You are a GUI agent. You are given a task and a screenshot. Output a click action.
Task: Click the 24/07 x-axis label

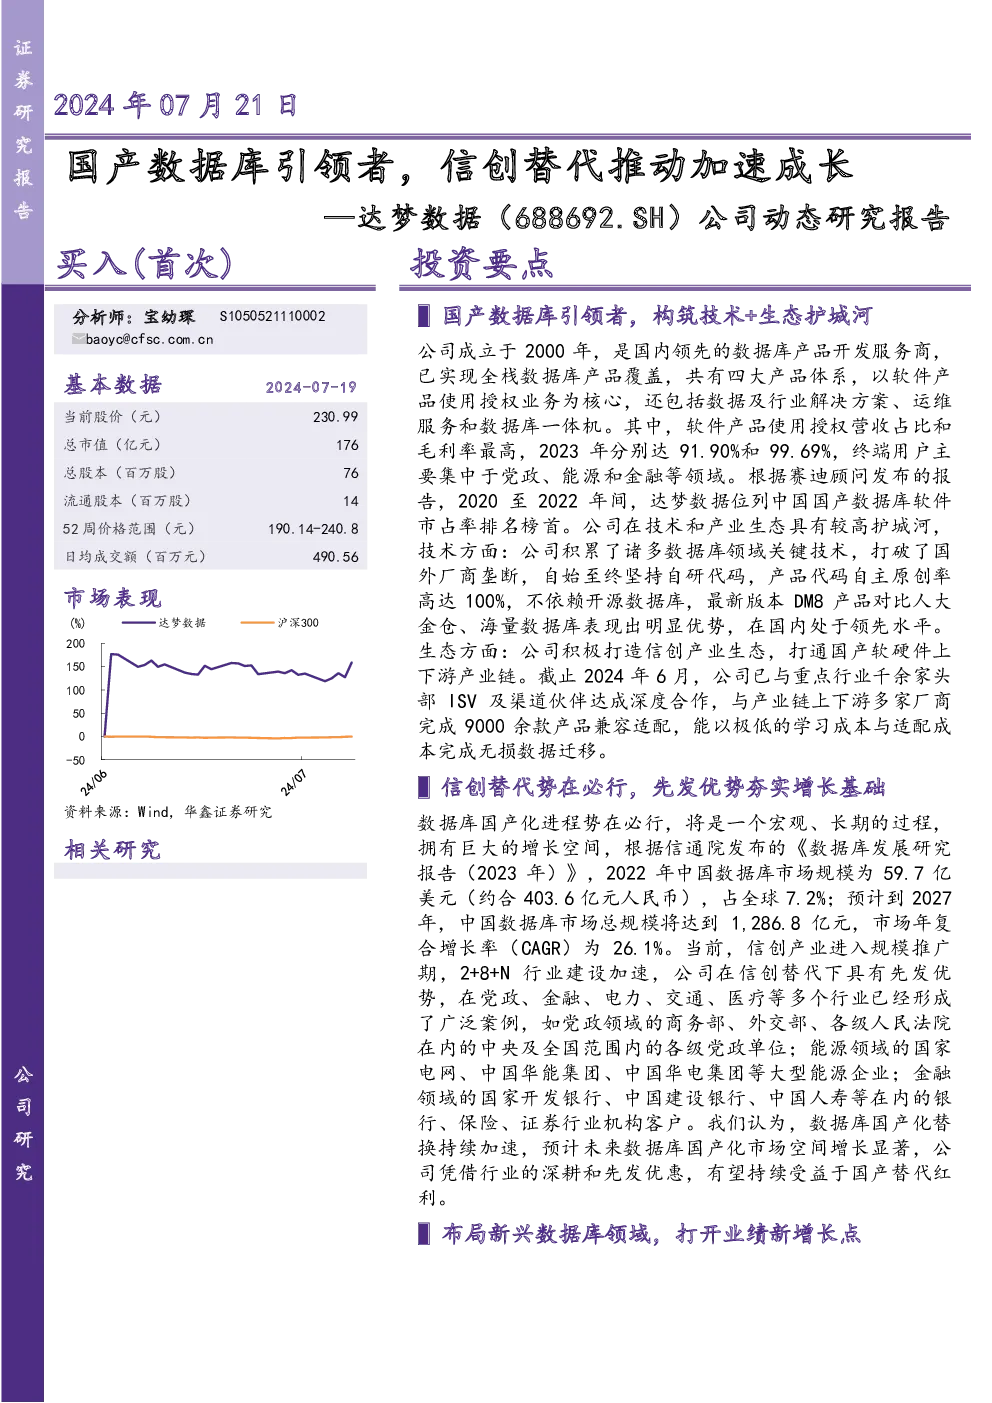(x=293, y=782)
